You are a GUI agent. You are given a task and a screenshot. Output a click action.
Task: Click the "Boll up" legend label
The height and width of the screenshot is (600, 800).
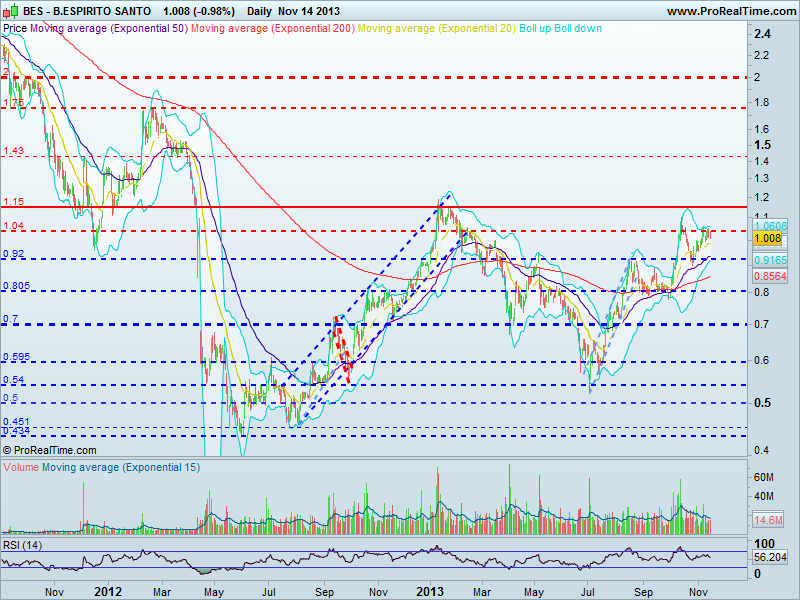pos(535,28)
